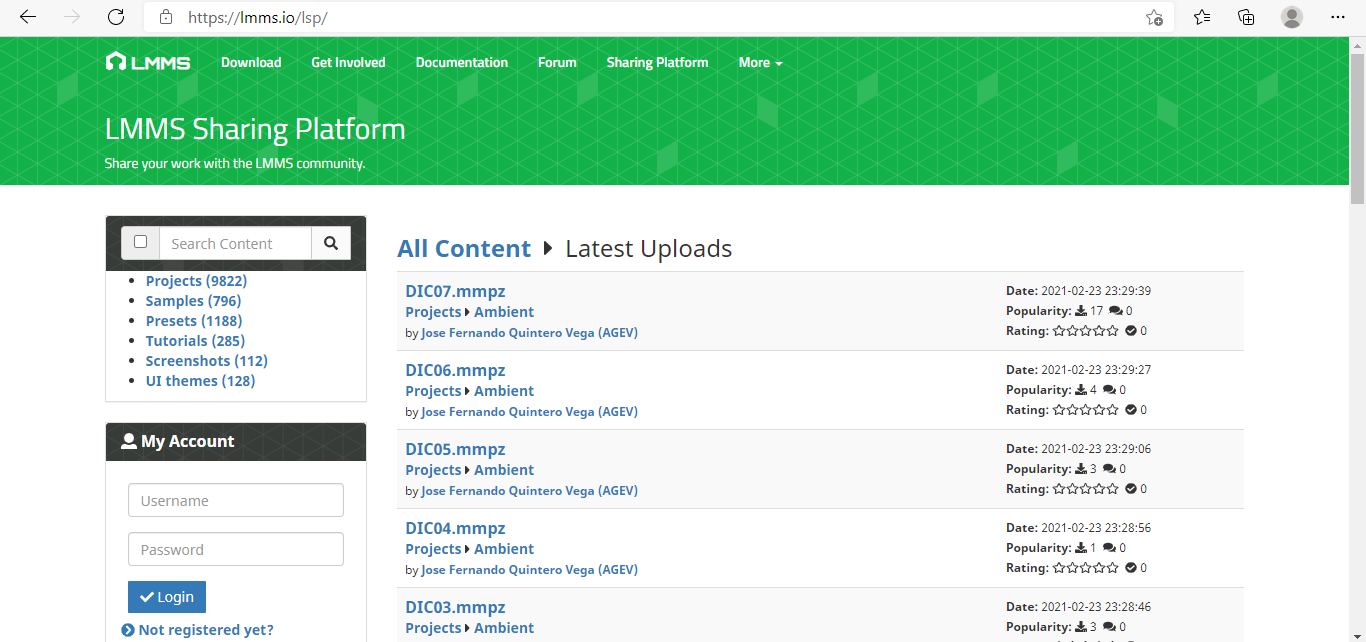The height and width of the screenshot is (642, 1366).
Task: Open the Download nav item
Action: 251,62
